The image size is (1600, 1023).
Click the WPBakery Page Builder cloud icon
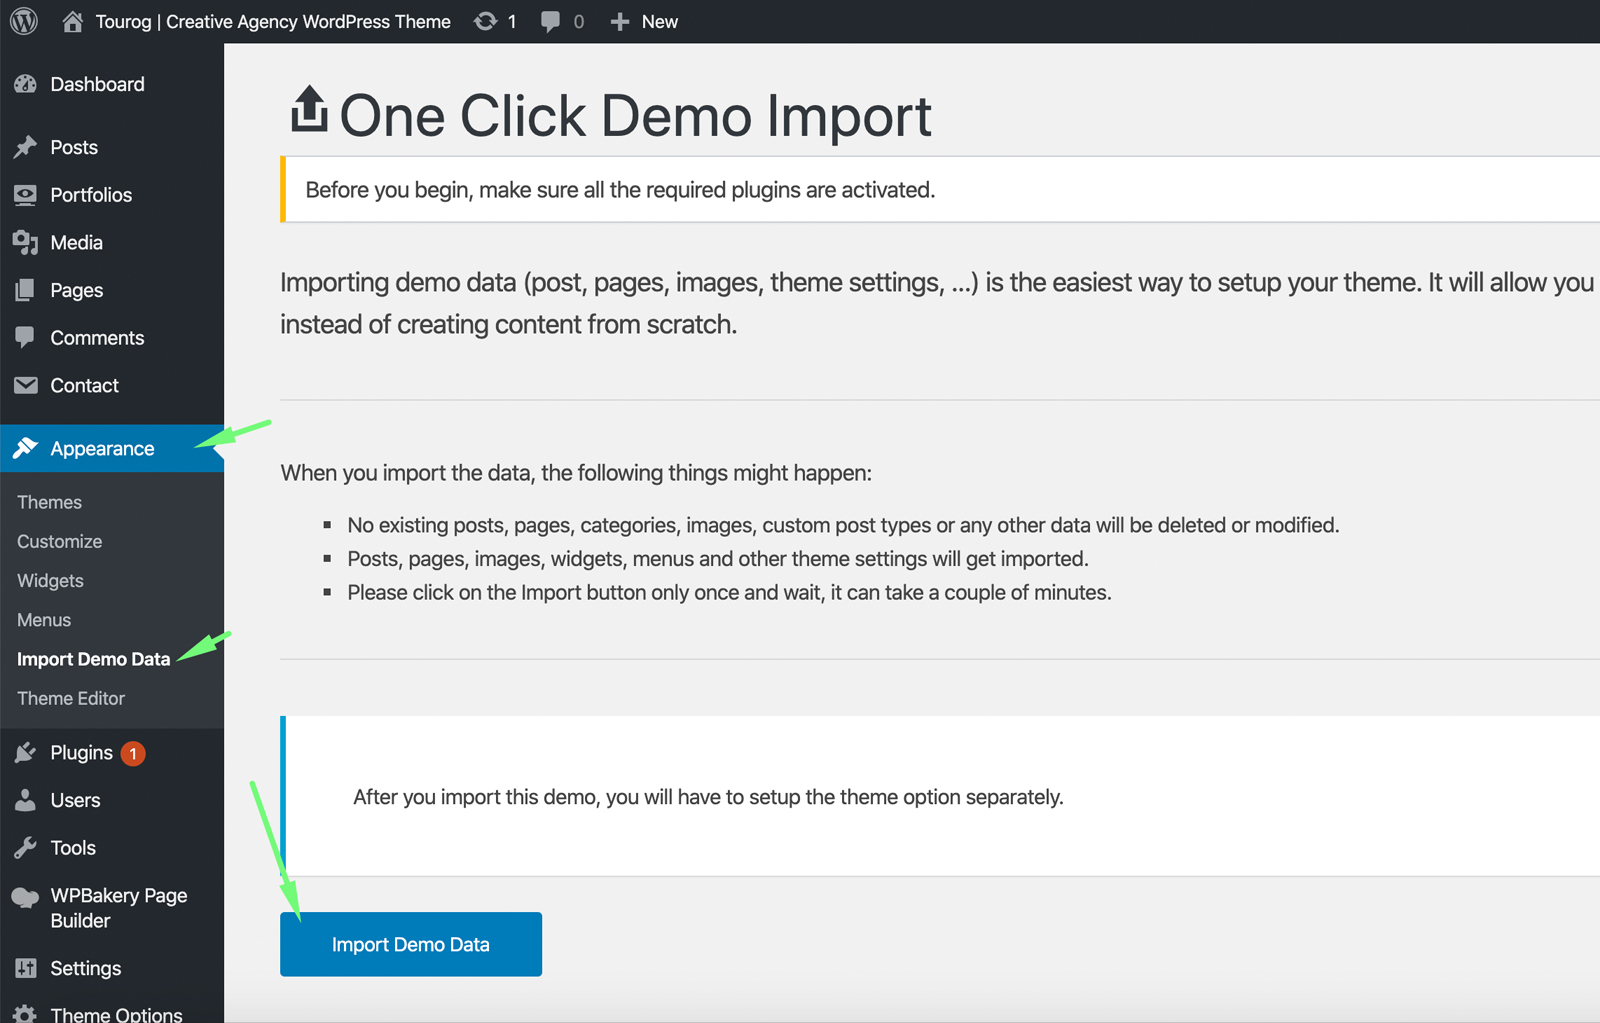(26, 897)
